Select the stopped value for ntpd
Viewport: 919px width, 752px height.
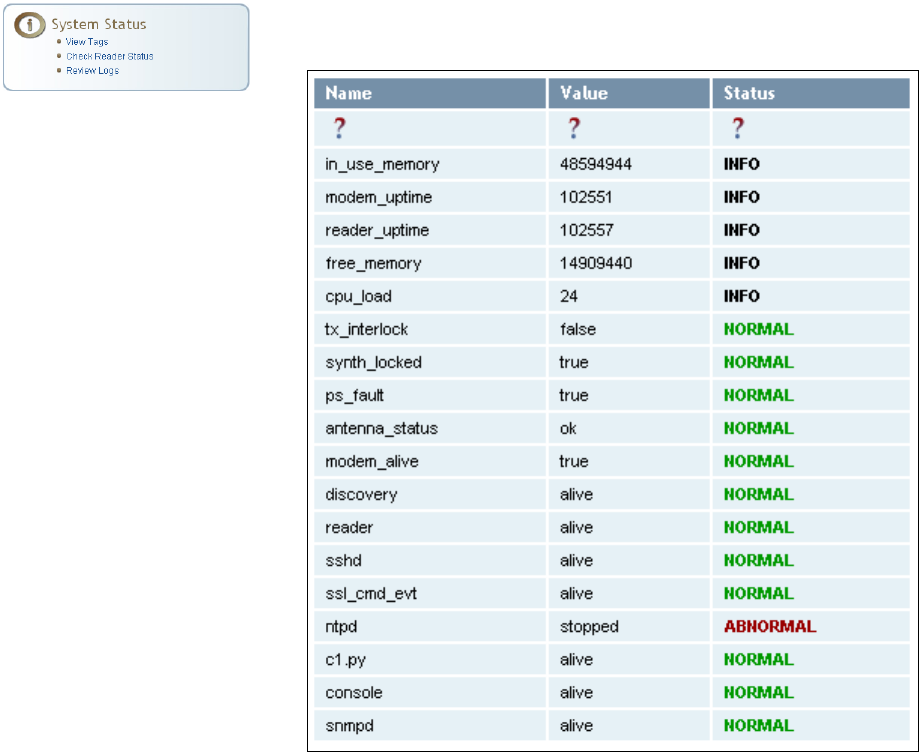pos(589,627)
